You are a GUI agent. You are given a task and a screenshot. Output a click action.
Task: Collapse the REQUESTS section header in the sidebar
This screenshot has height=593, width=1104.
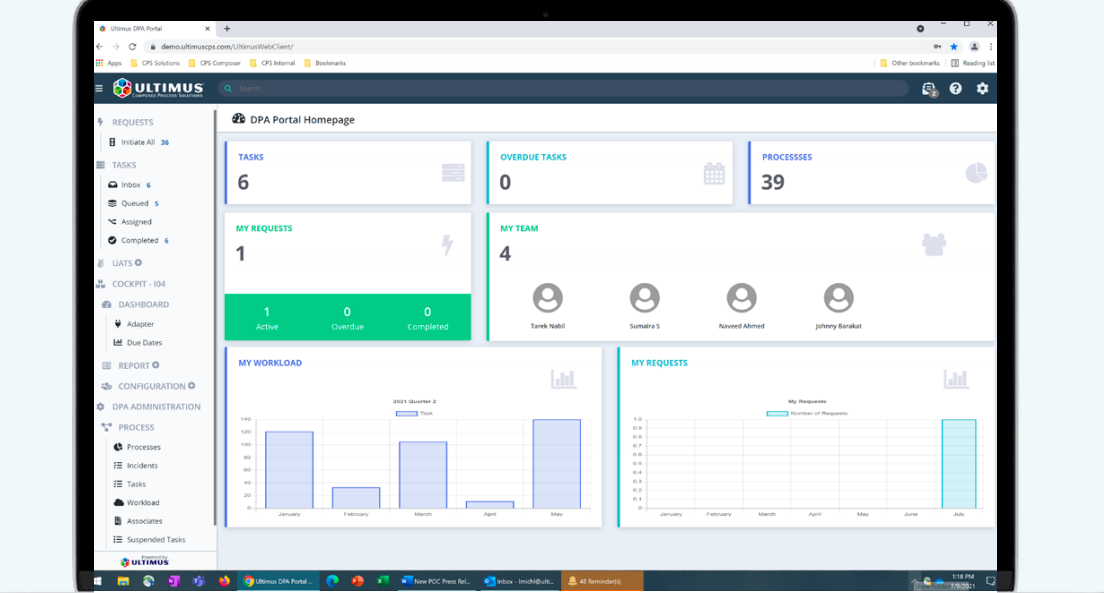tap(132, 123)
